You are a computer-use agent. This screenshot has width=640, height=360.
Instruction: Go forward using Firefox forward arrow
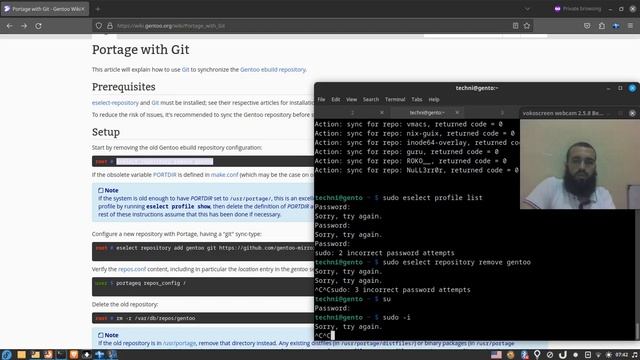pos(24,26)
